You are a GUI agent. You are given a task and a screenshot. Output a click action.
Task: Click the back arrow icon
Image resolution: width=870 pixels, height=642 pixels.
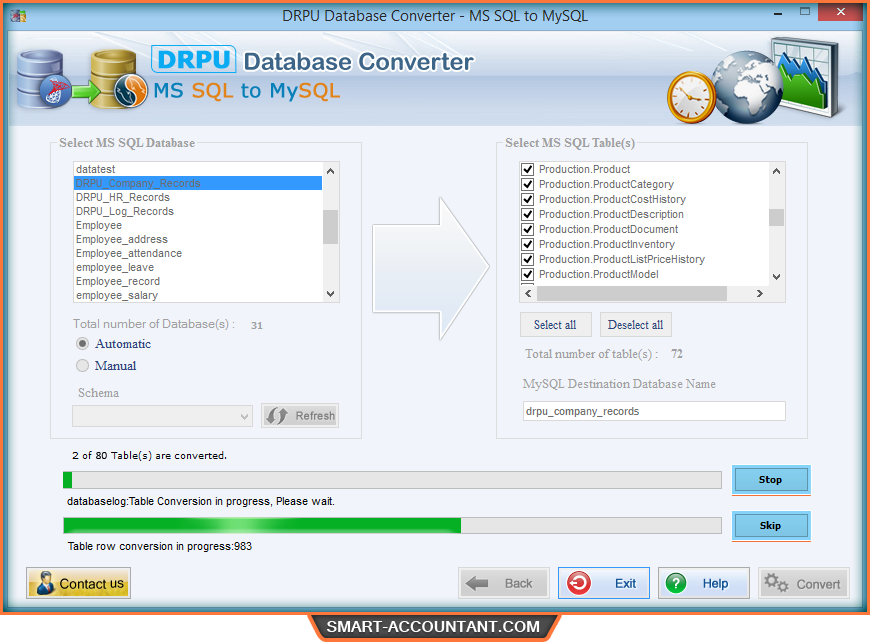coord(477,583)
